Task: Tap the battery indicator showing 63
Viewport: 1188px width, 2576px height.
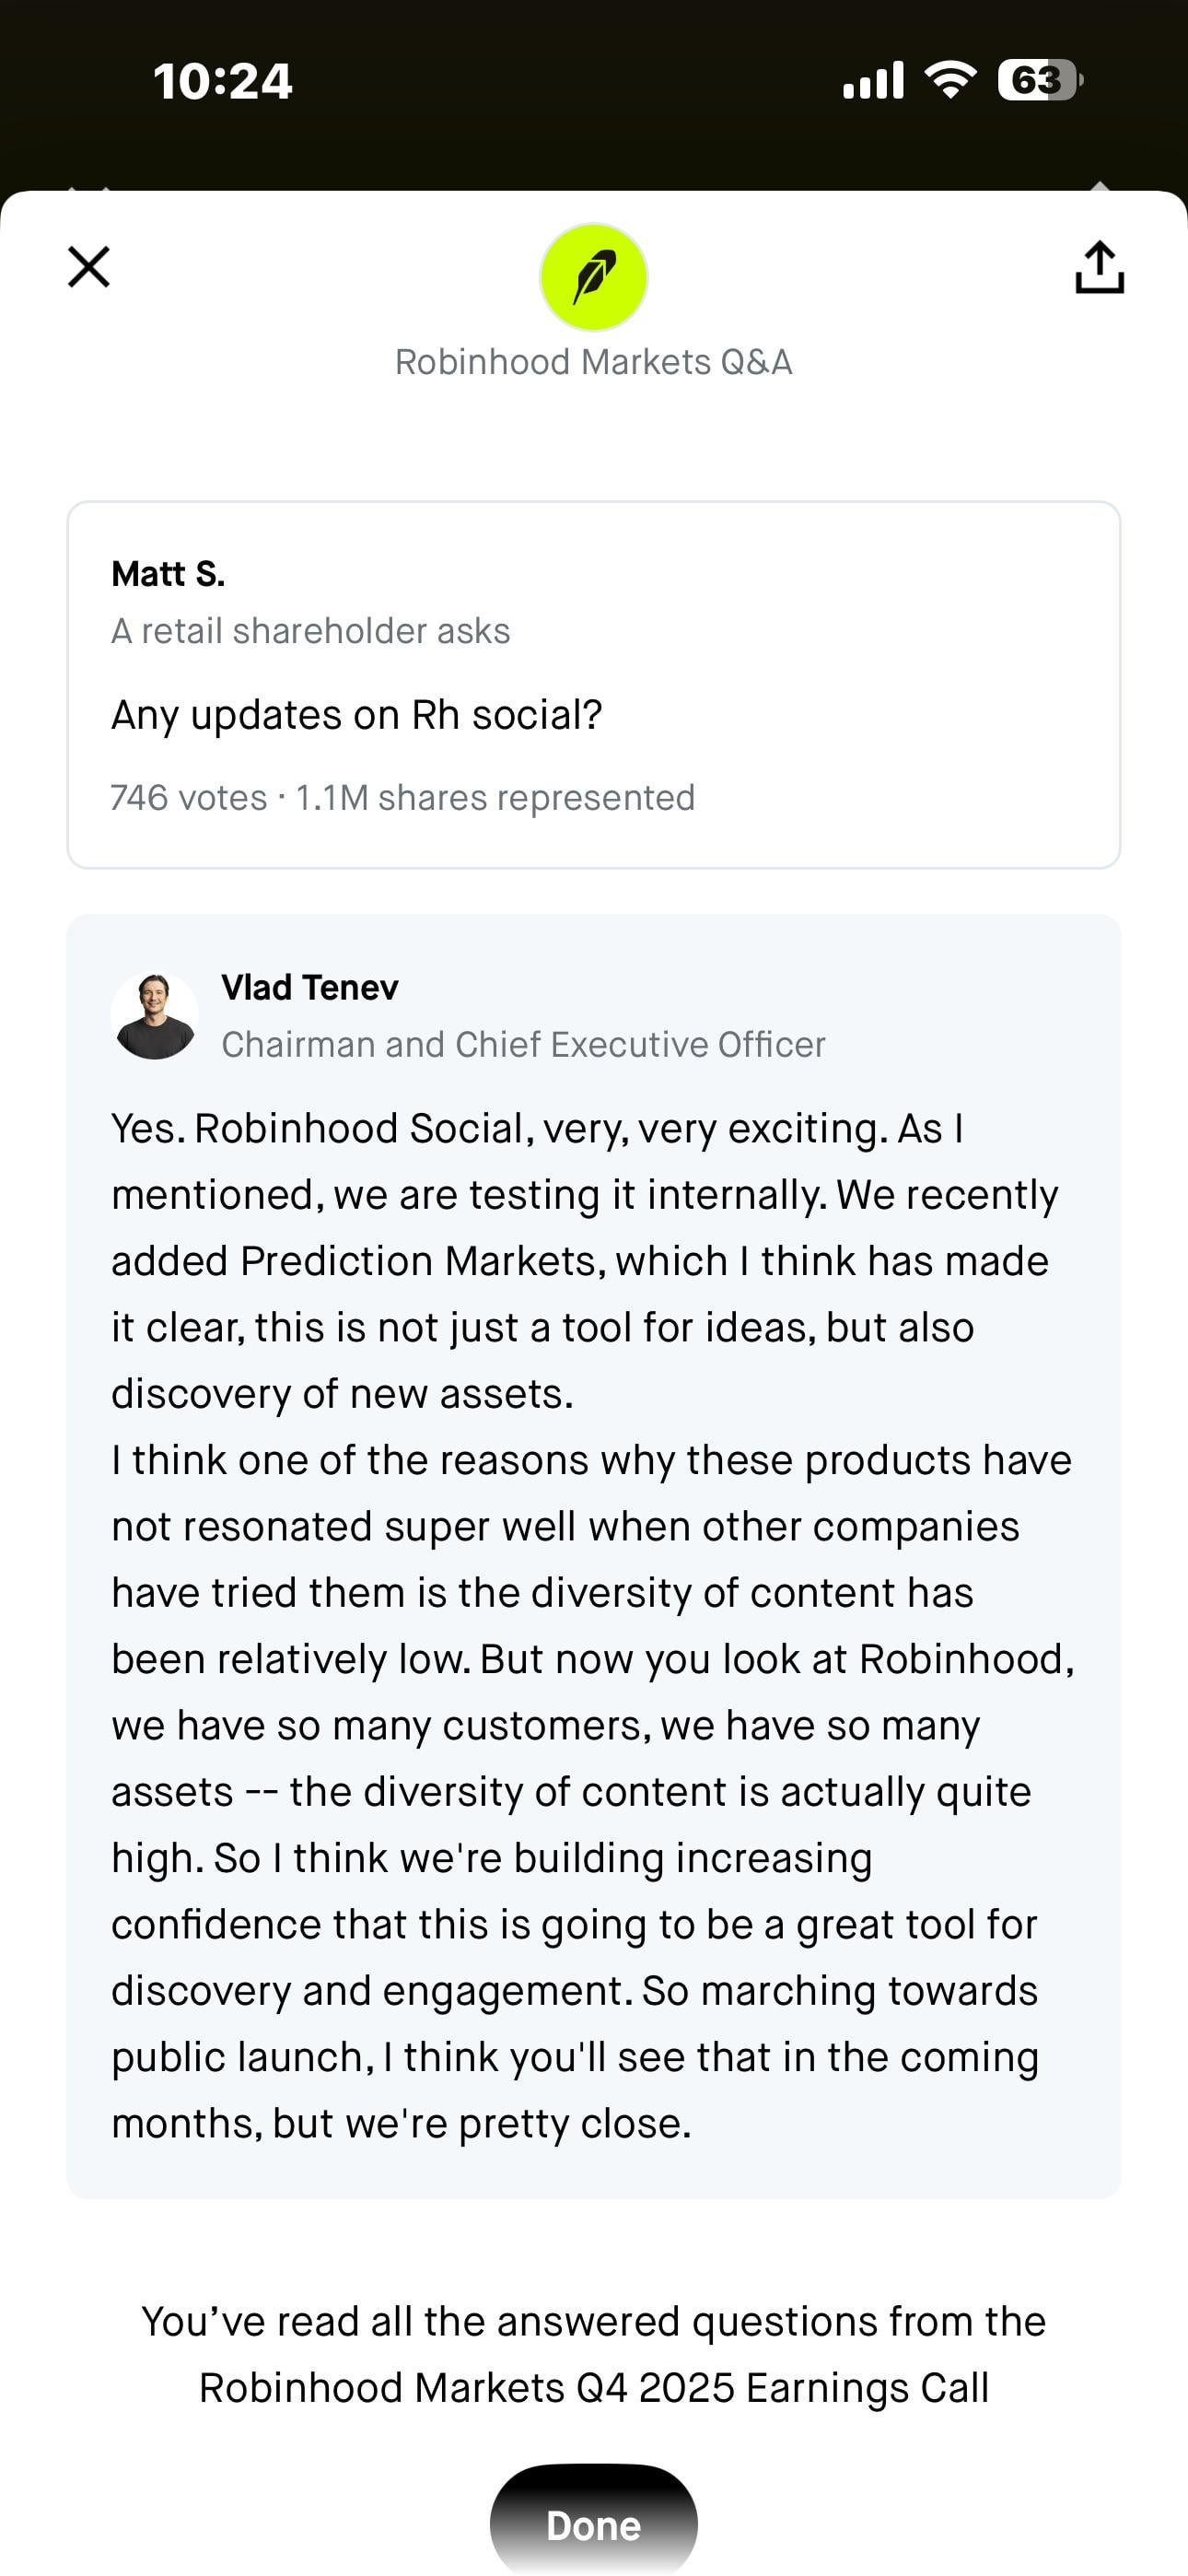Action: [x=1039, y=80]
